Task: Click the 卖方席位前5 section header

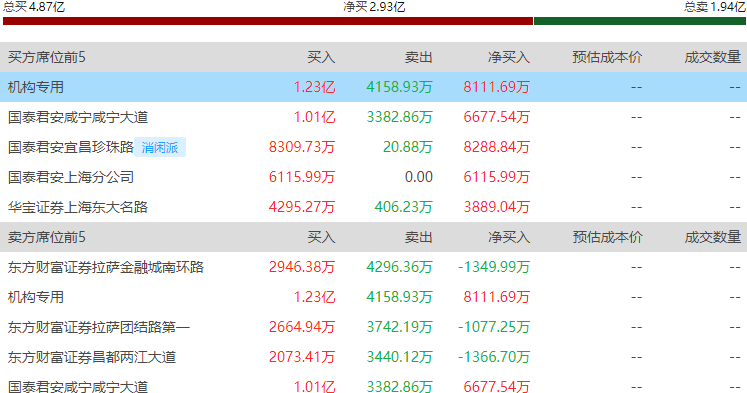Action: [47, 237]
